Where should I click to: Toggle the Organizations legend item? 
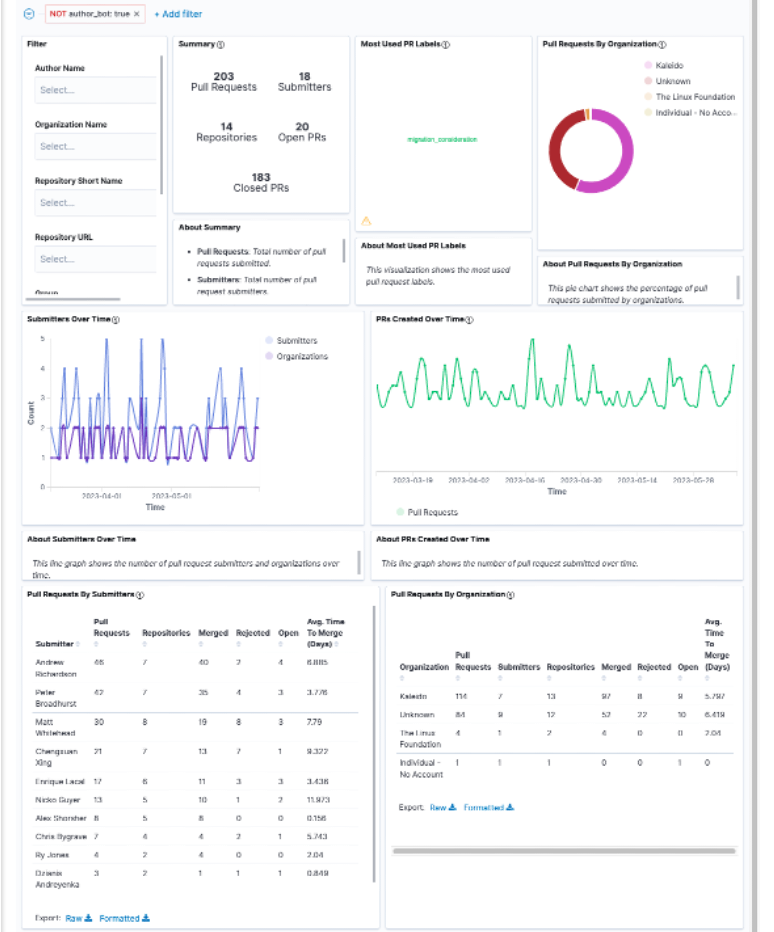click(x=297, y=356)
